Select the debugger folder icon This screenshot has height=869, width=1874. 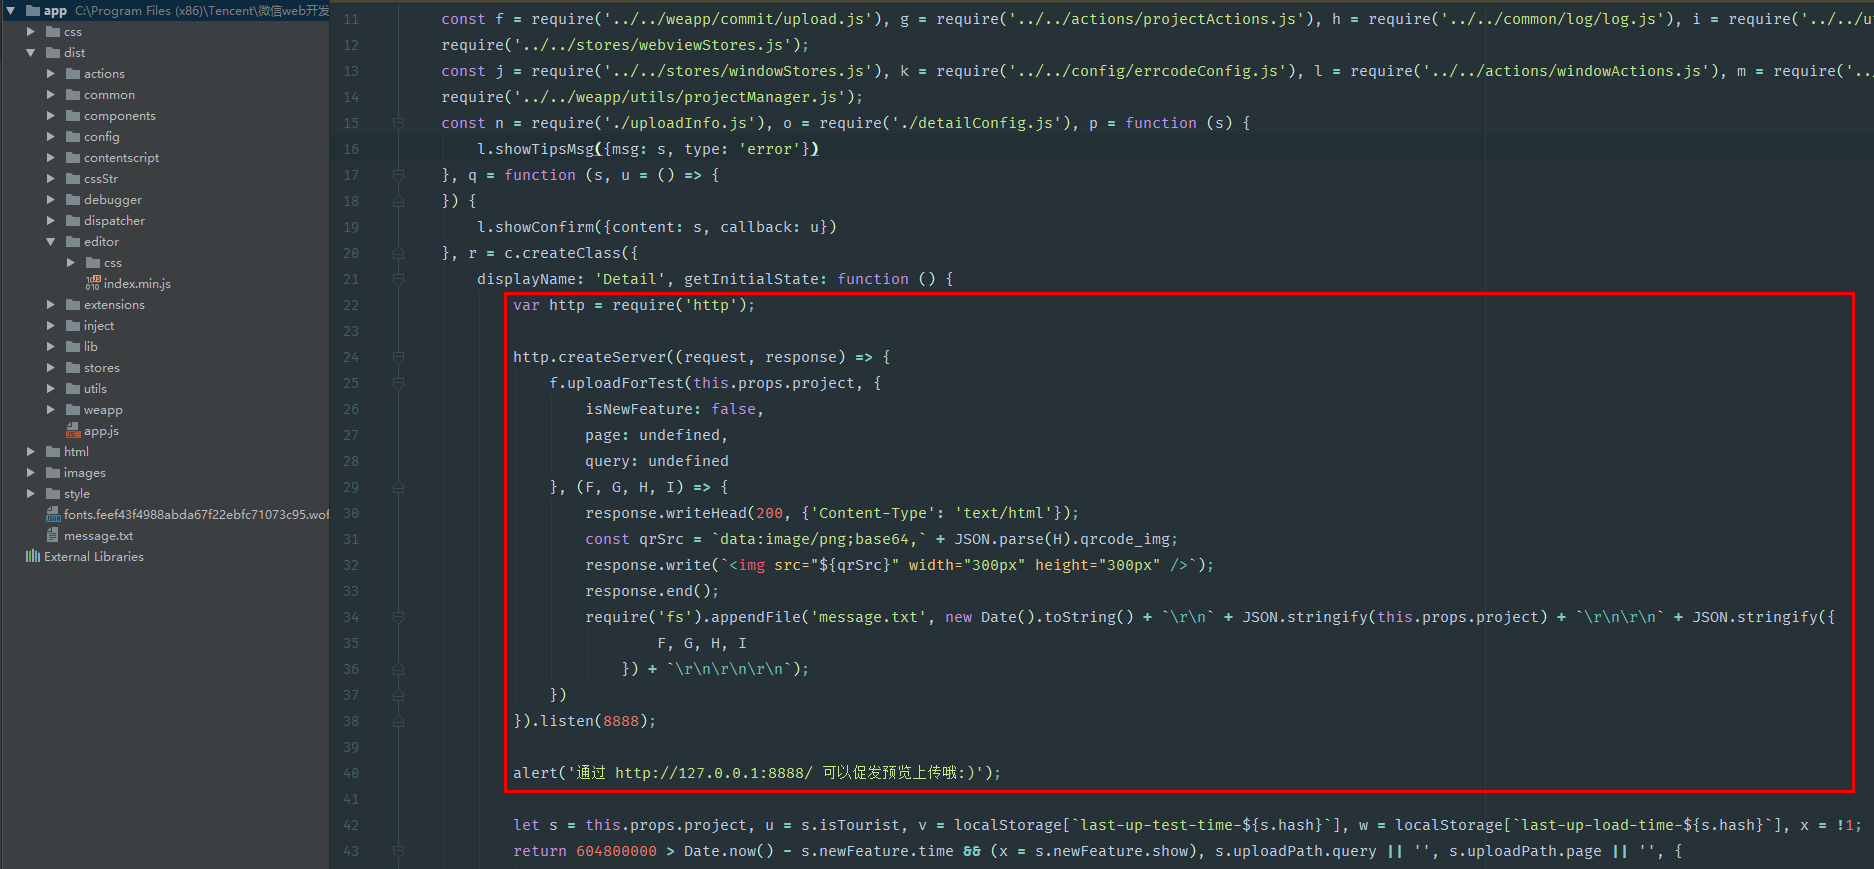pos(73,200)
